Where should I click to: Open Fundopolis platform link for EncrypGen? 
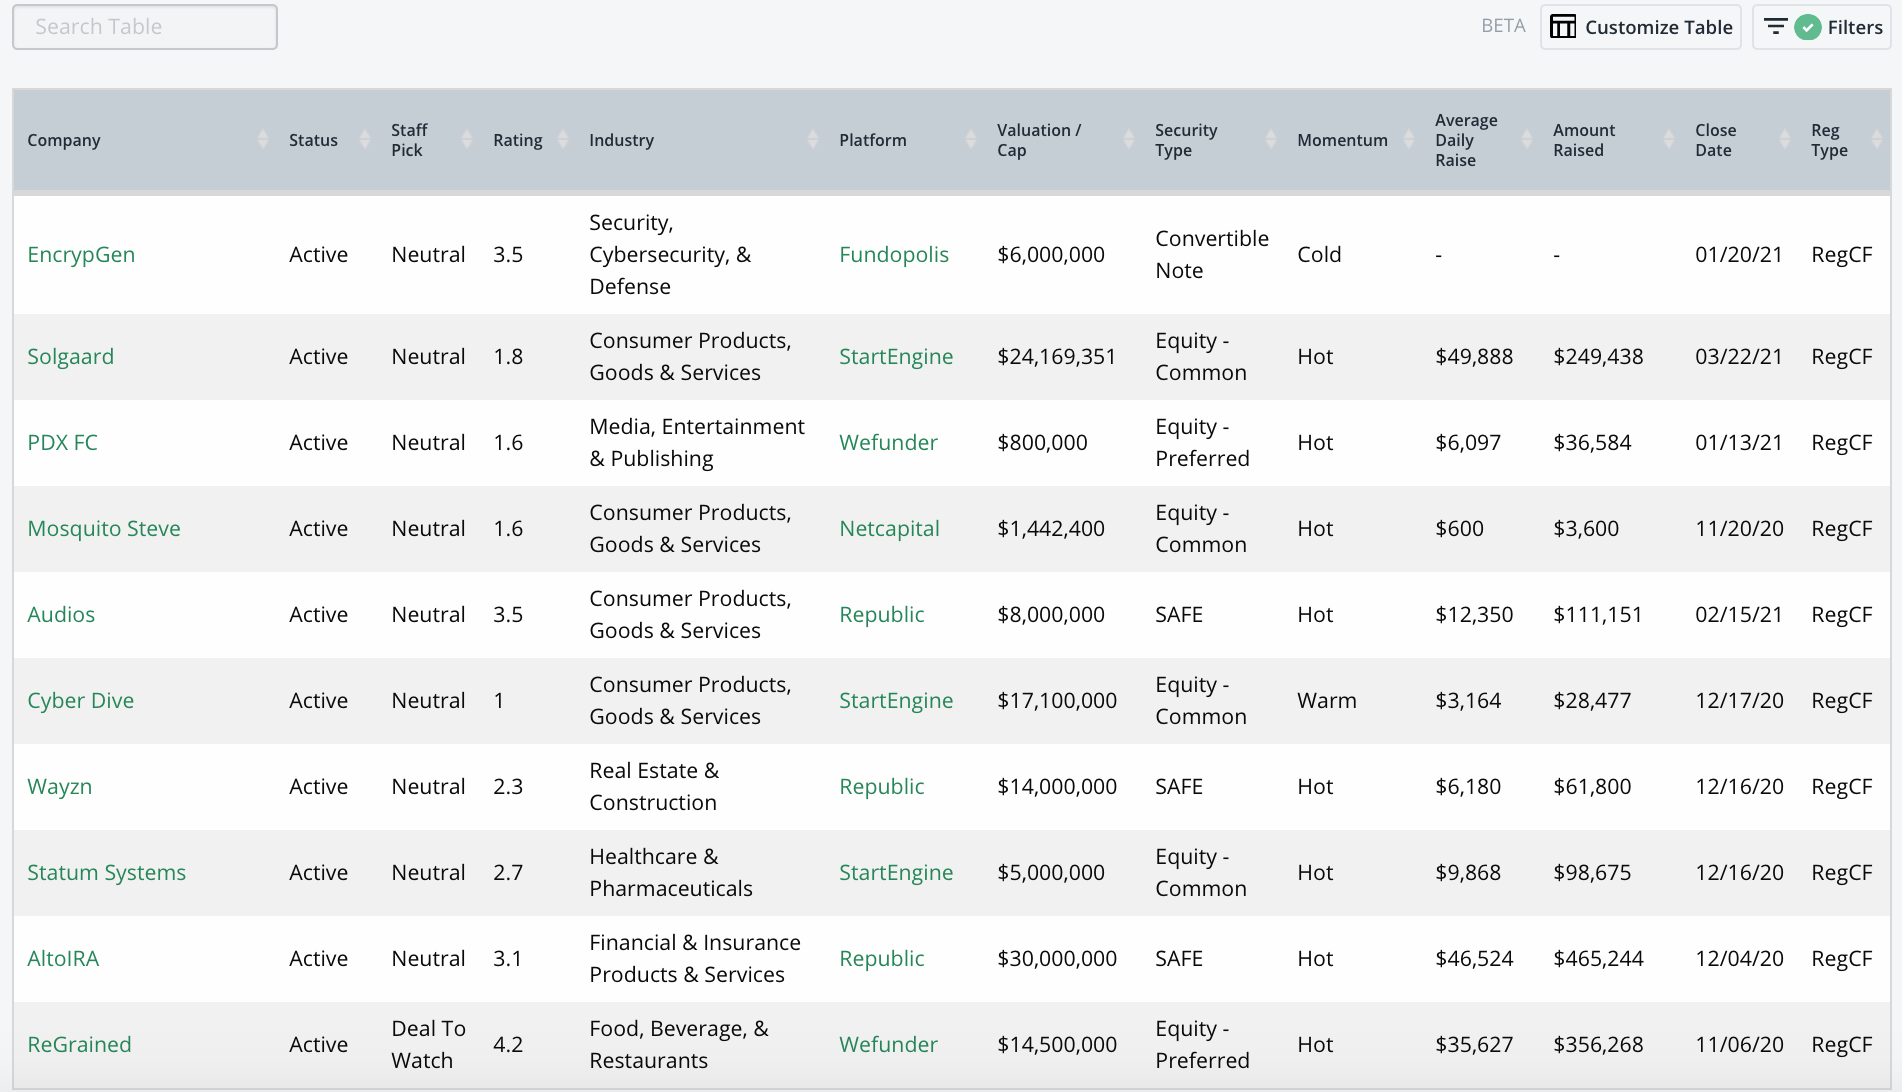[894, 255]
